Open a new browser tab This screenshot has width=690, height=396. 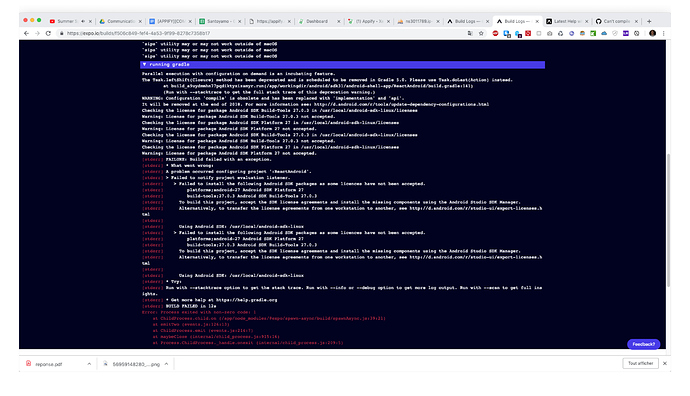point(649,21)
